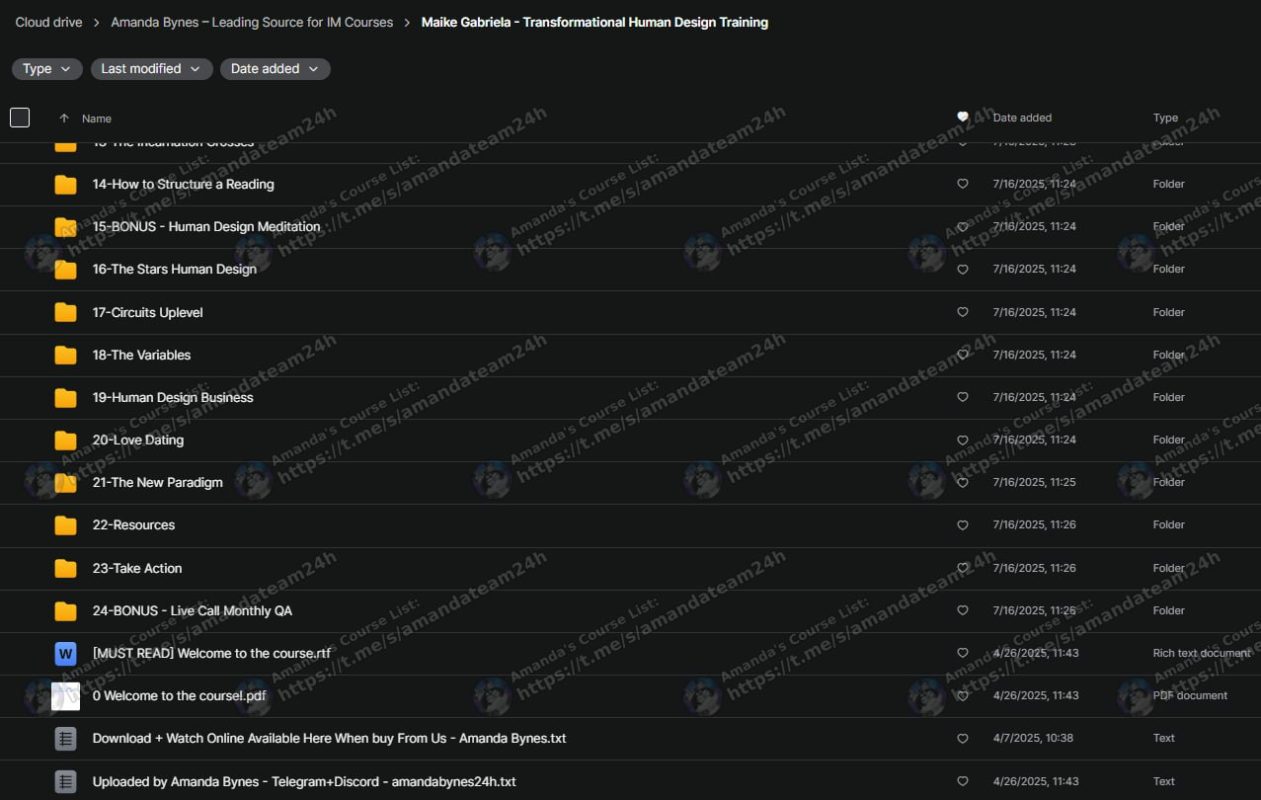The width and height of the screenshot is (1261, 800).
Task: Click the folder icon beside 22-Resources
Action: 65,525
